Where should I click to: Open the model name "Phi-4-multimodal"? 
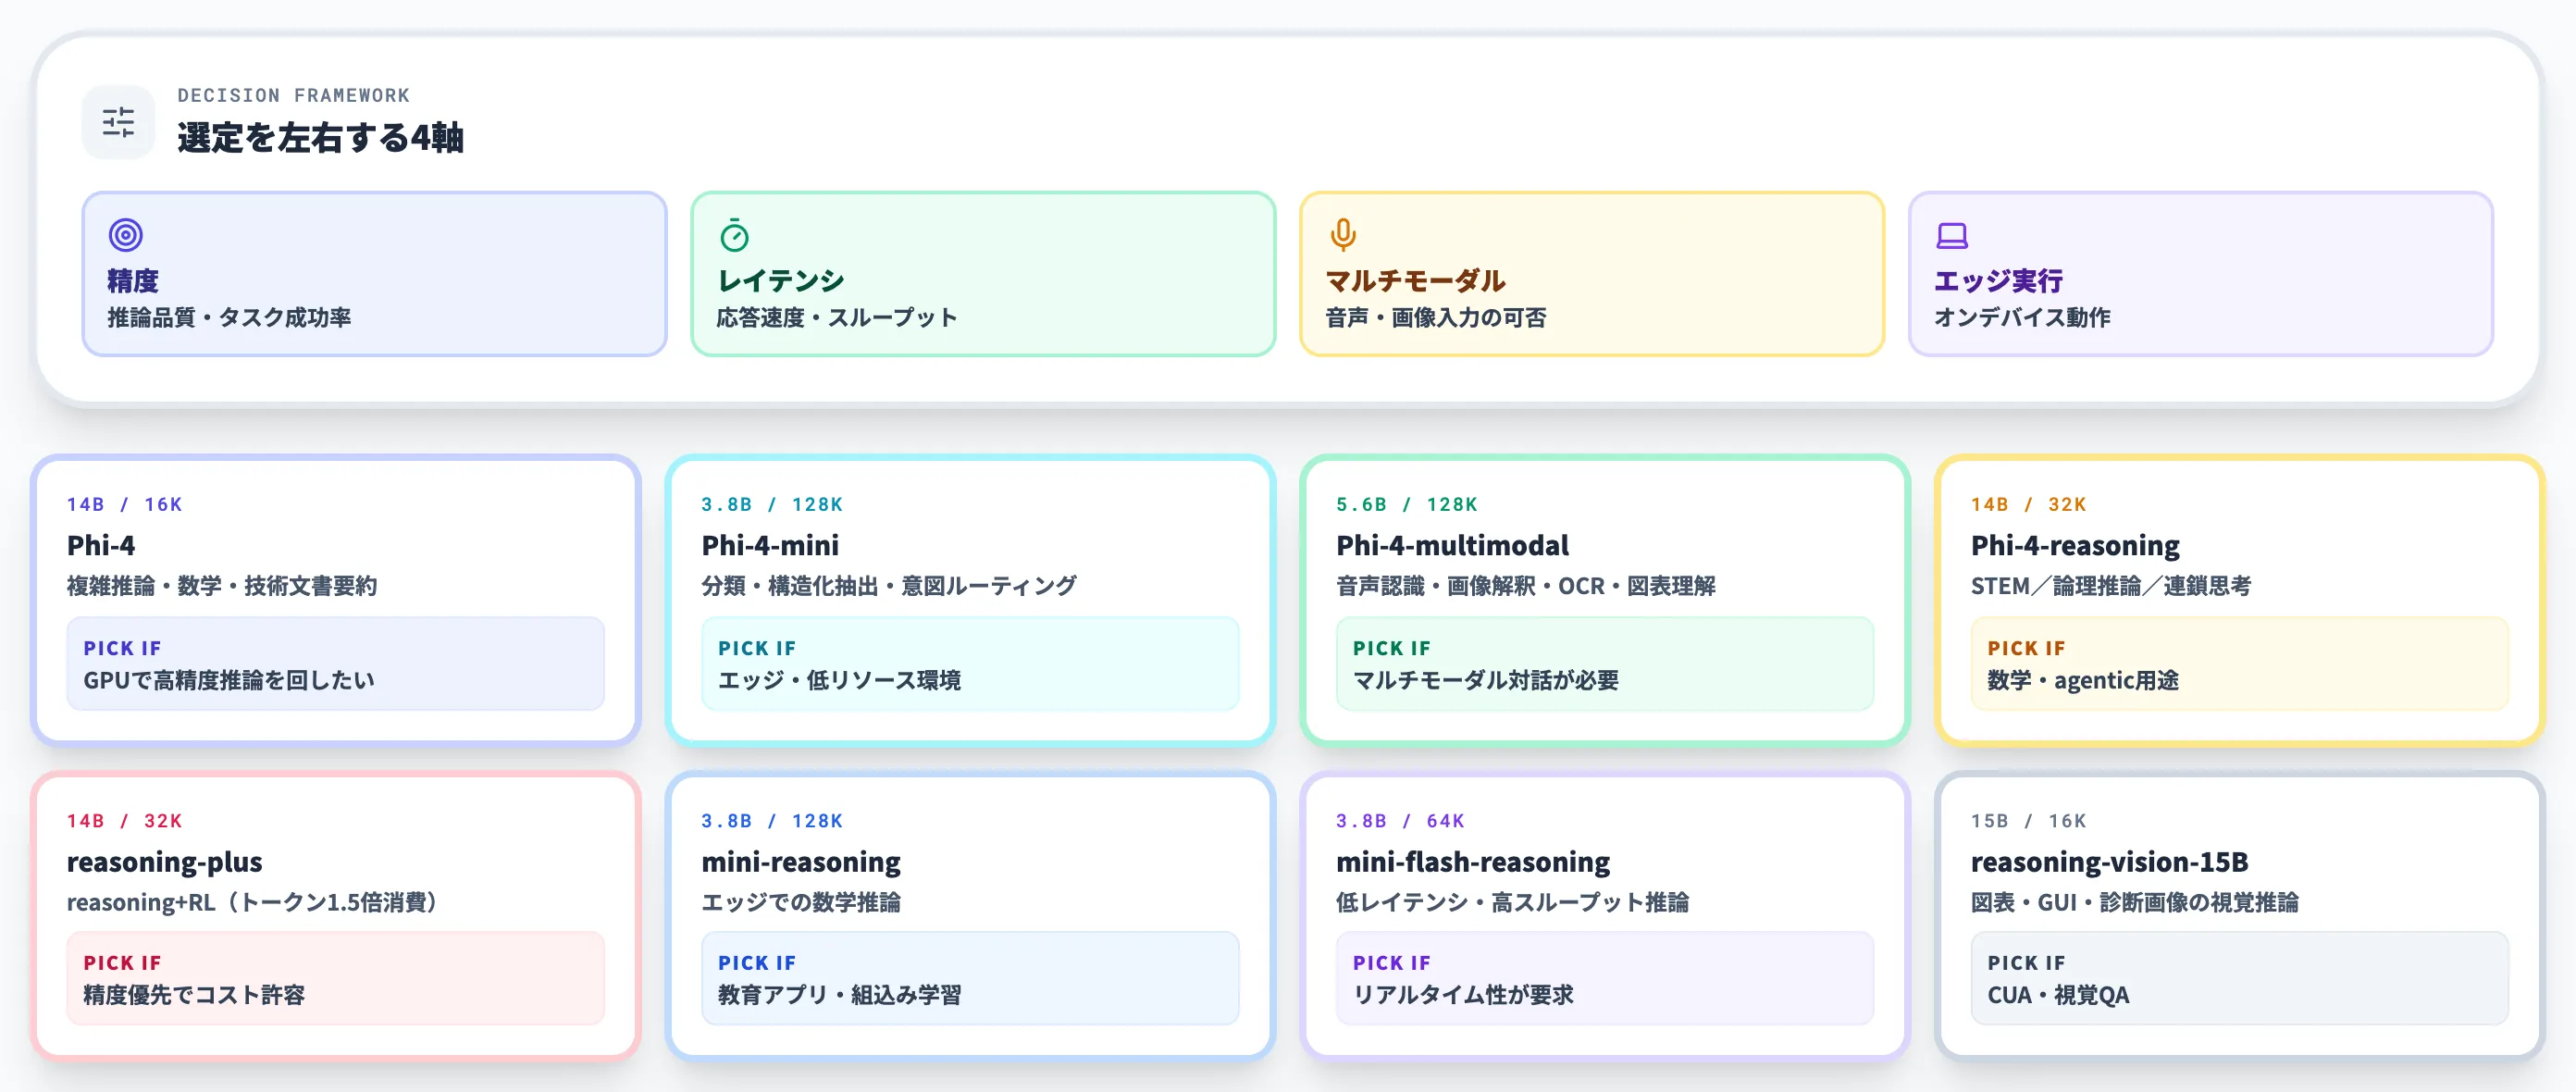1452,545
